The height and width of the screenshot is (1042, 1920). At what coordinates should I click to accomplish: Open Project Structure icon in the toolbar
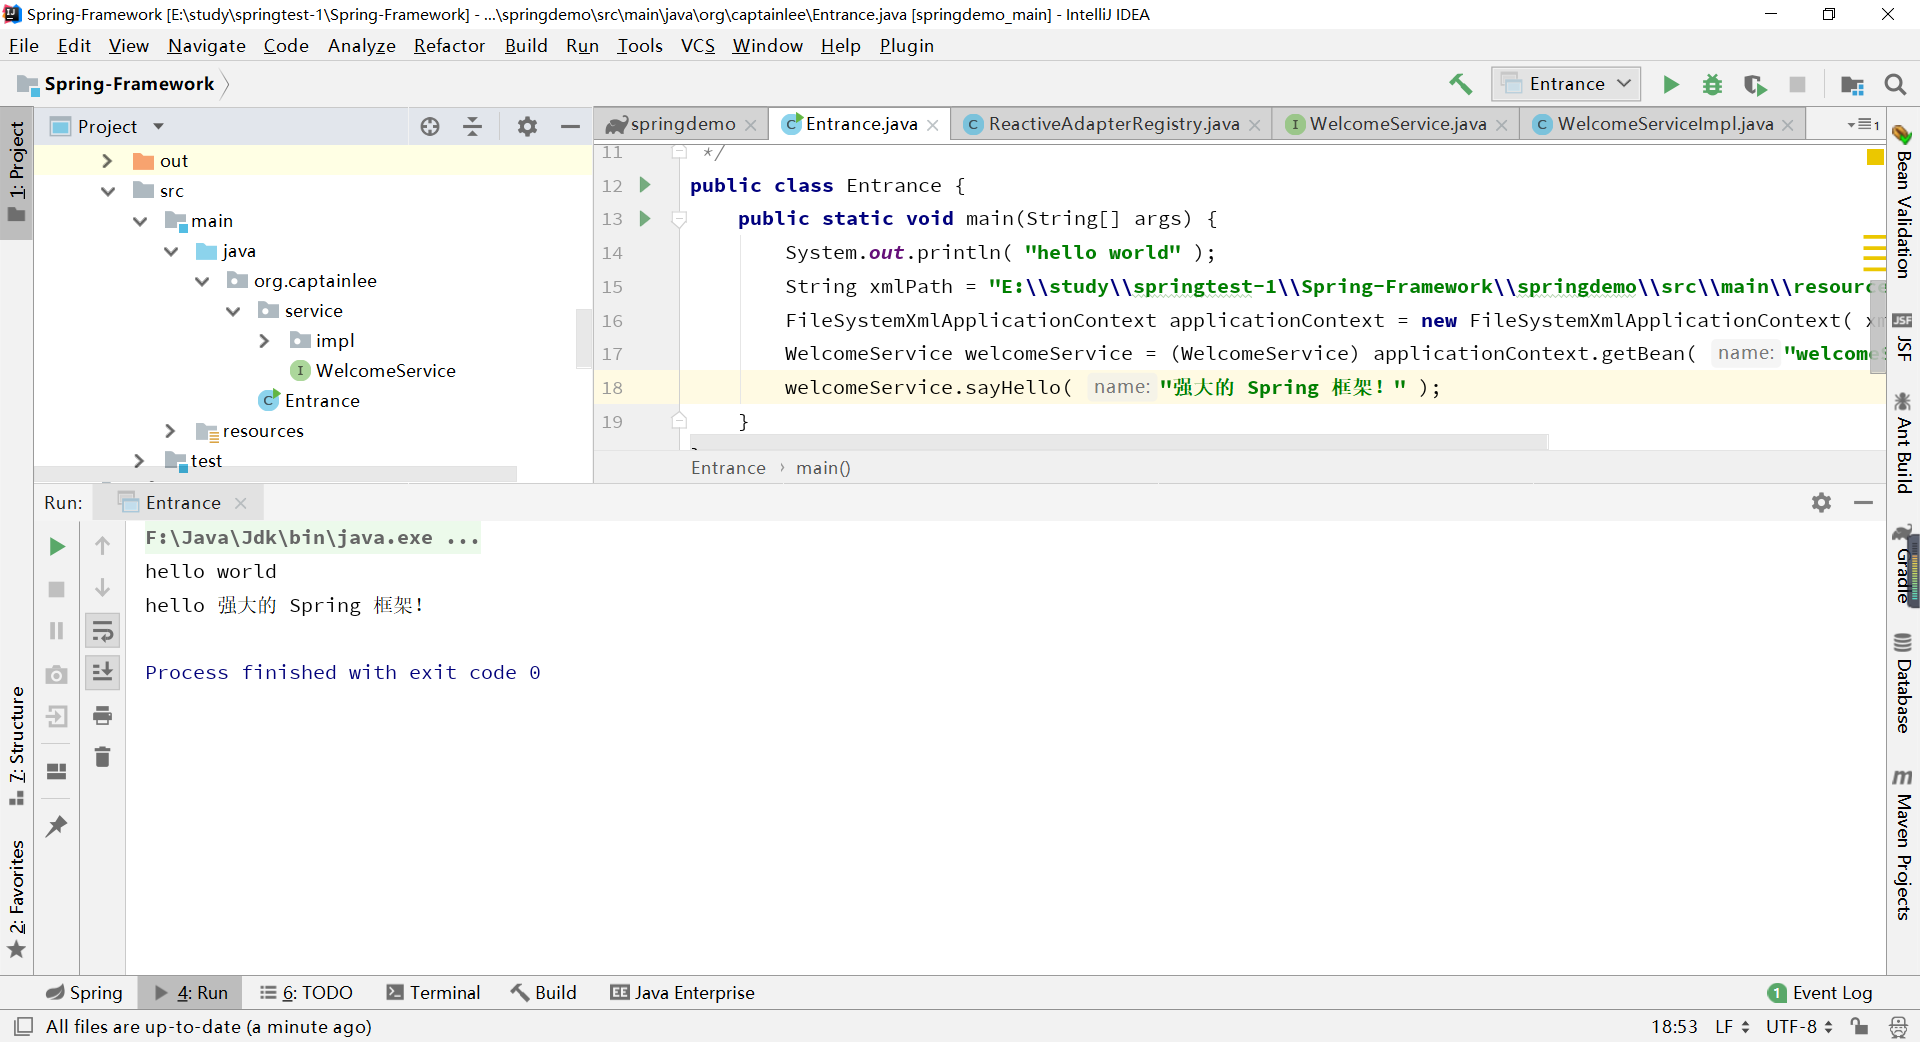1852,85
